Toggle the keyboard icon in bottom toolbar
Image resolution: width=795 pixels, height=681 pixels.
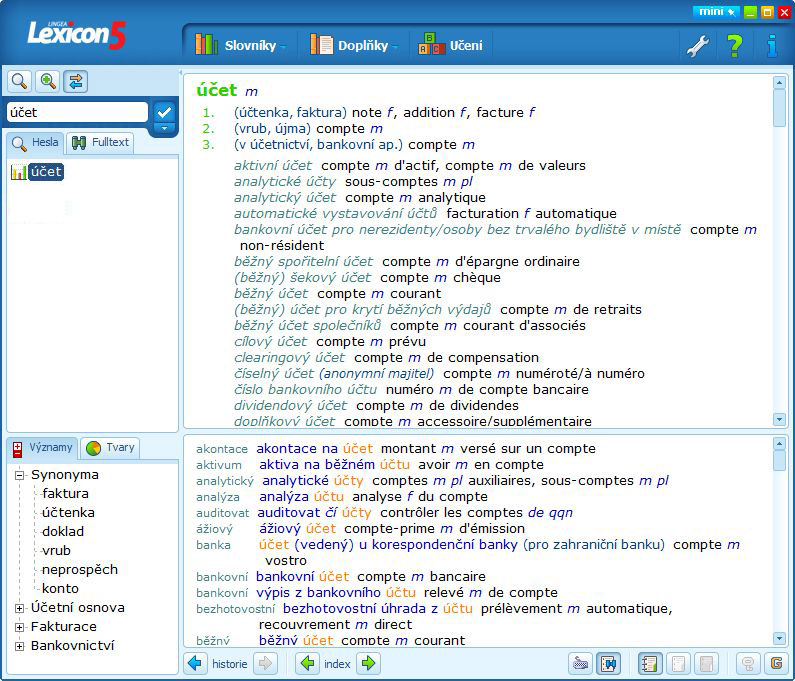tap(580, 663)
